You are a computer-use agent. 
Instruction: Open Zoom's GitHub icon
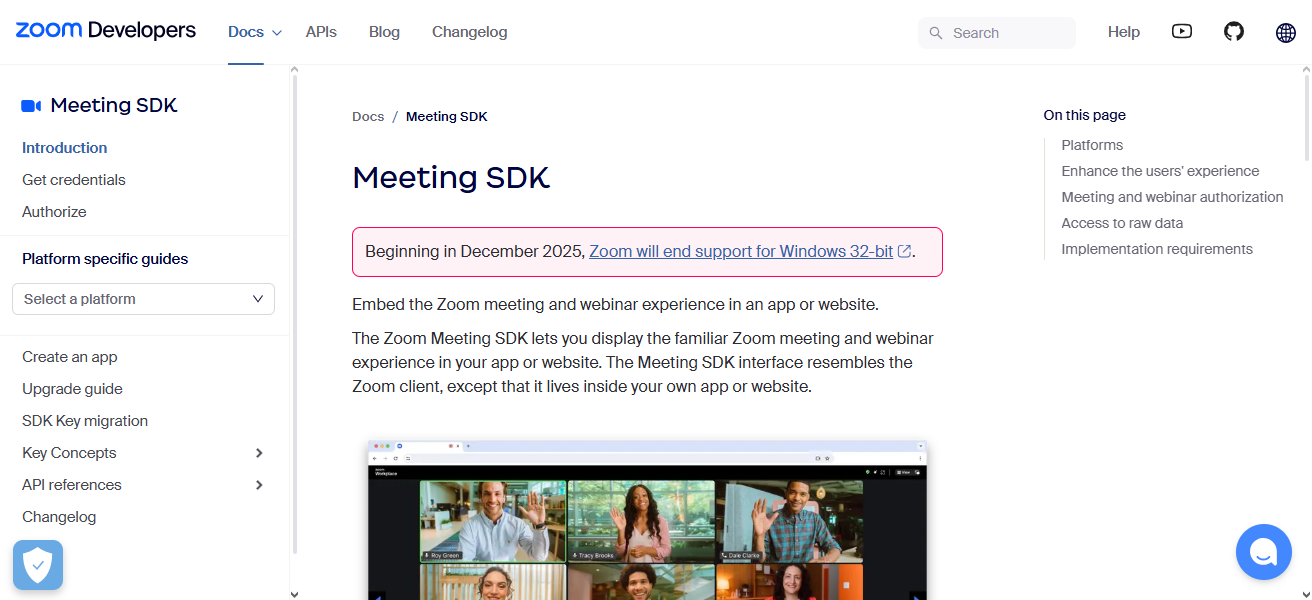[x=1233, y=31]
